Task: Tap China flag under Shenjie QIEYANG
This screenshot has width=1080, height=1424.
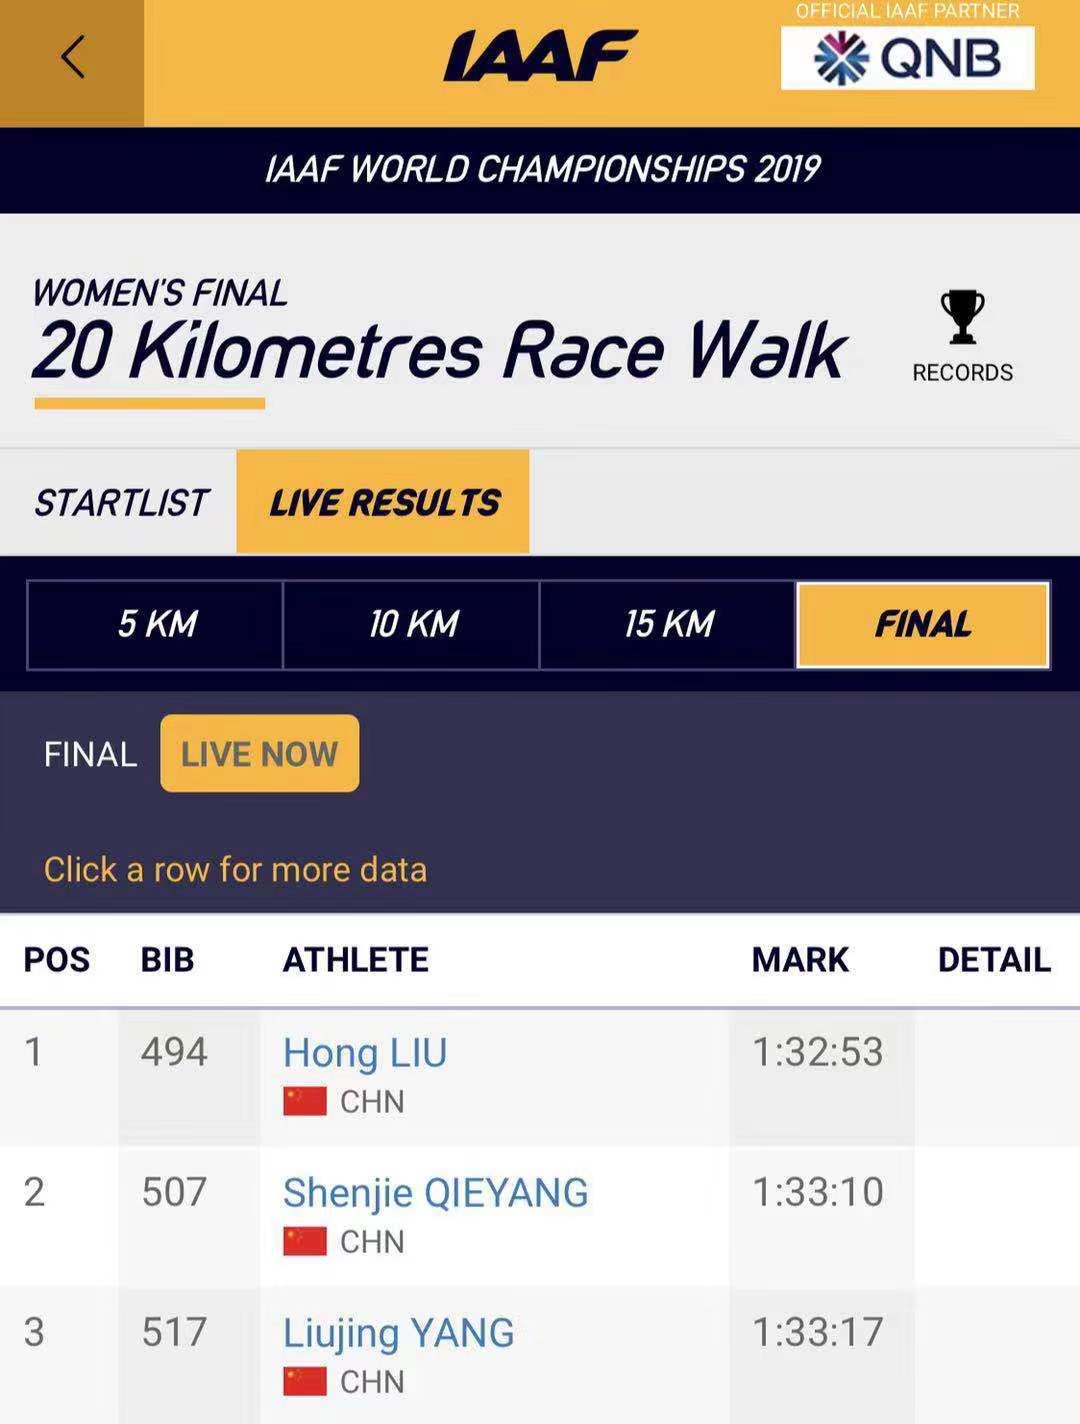Action: pos(305,1241)
